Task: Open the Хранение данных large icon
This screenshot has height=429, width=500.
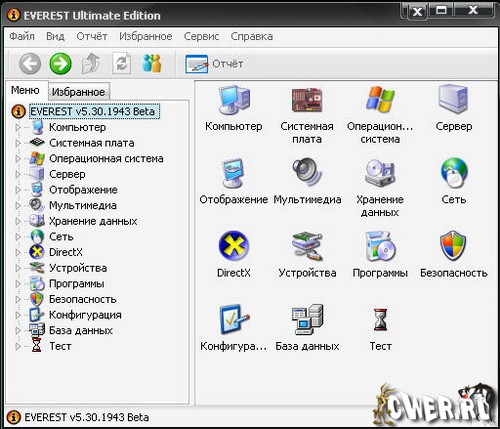Action: coord(380,173)
